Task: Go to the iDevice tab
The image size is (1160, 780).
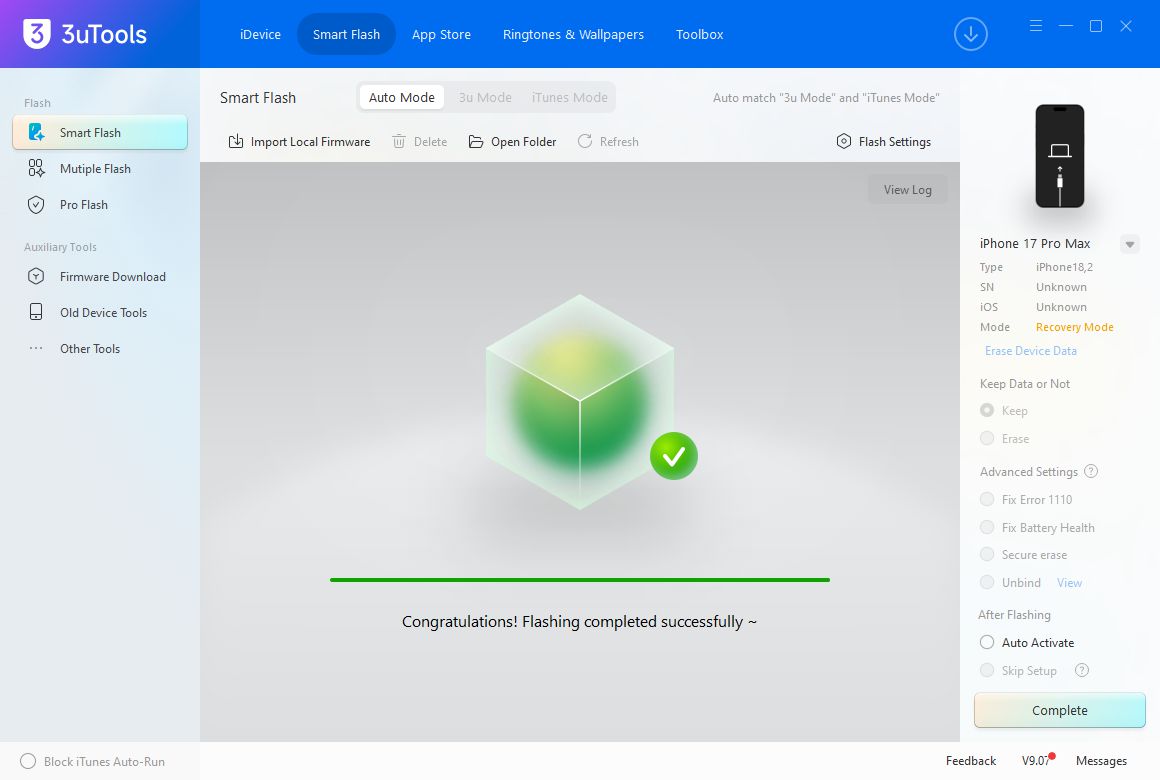Action: (x=260, y=34)
